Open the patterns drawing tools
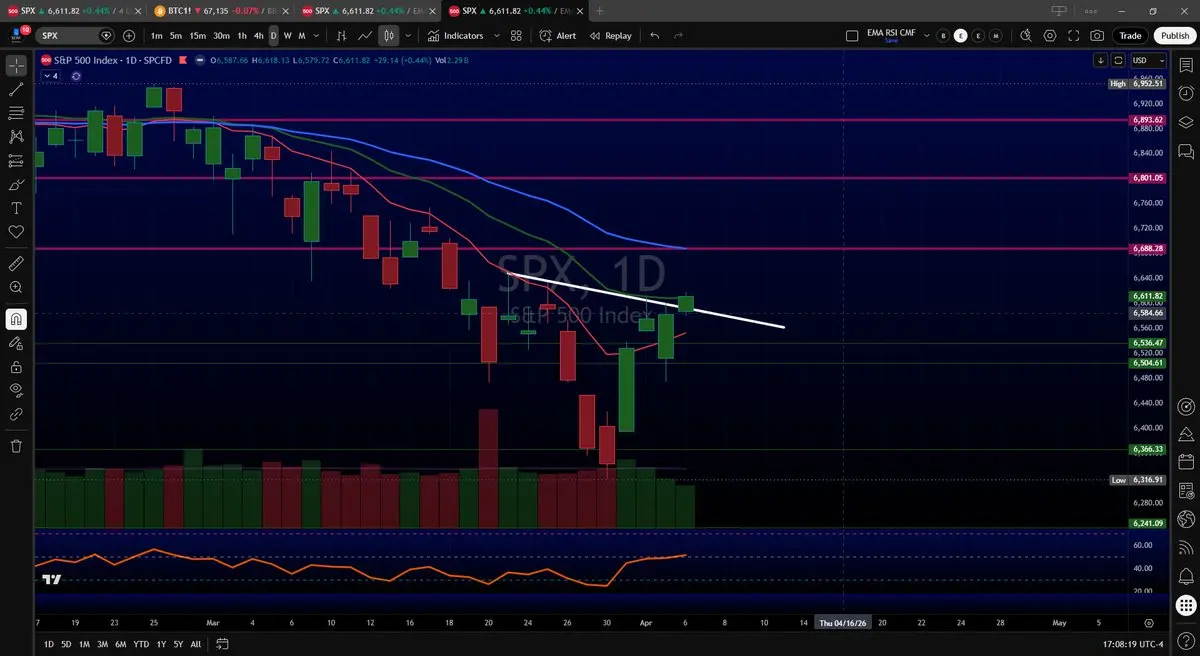This screenshot has height=656, width=1200. (x=16, y=136)
